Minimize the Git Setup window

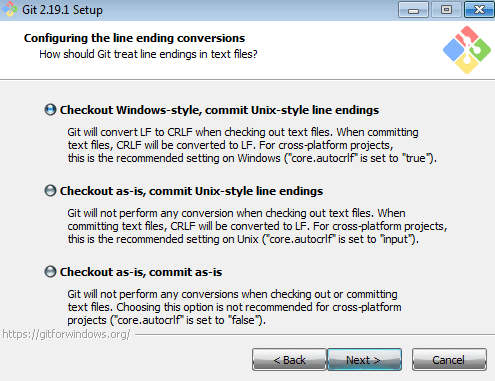point(413,10)
